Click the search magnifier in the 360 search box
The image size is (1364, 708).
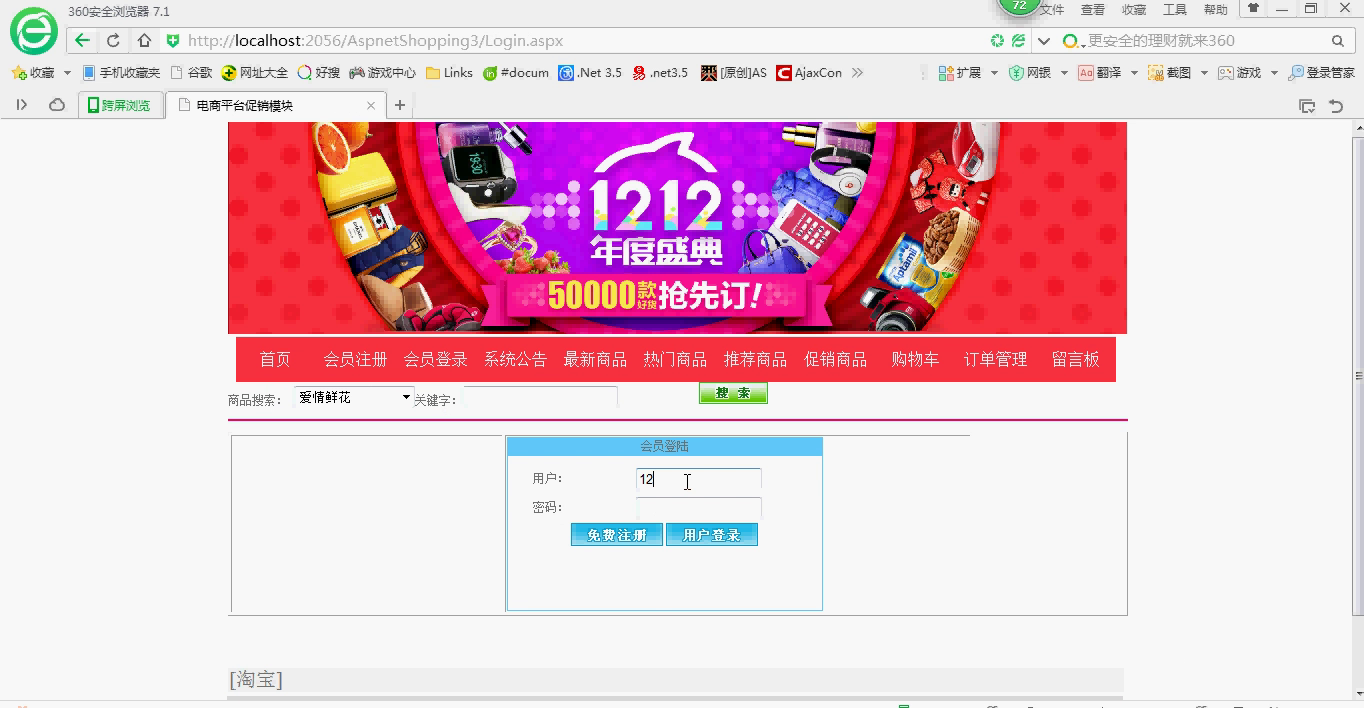pos(1337,41)
